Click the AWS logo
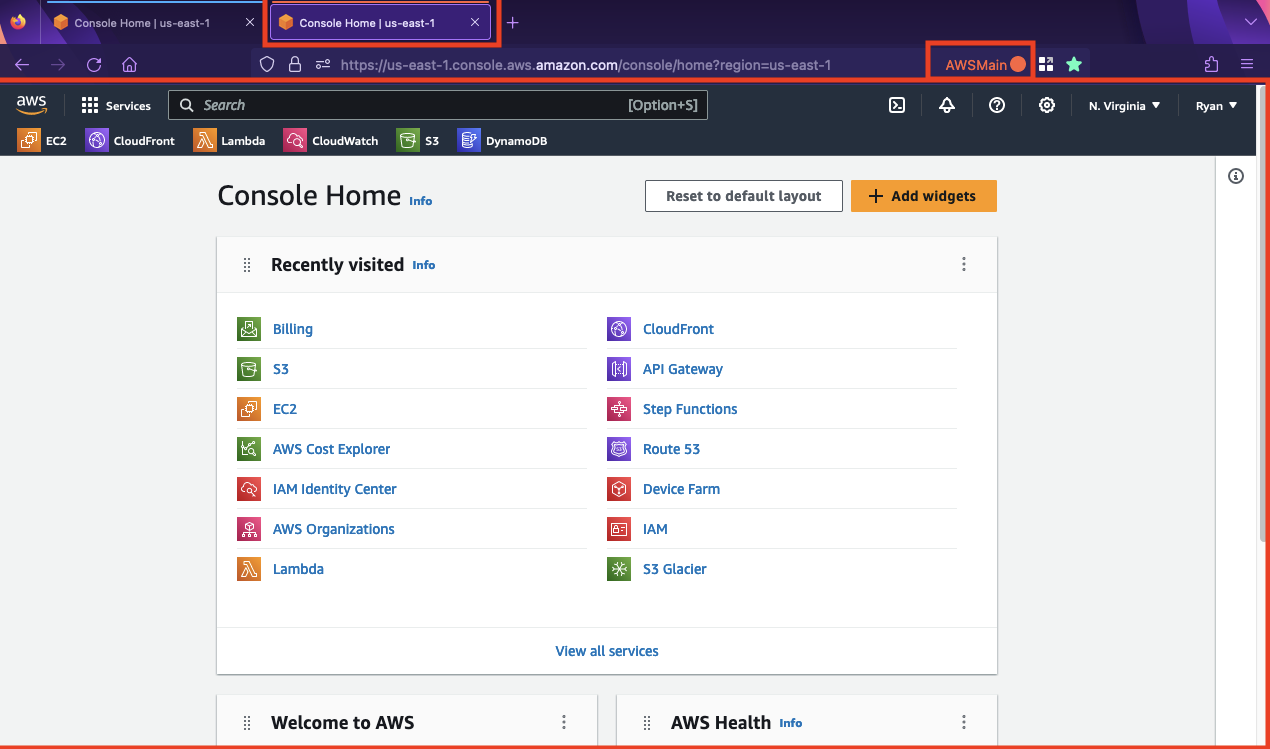1270x749 pixels. click(31, 105)
